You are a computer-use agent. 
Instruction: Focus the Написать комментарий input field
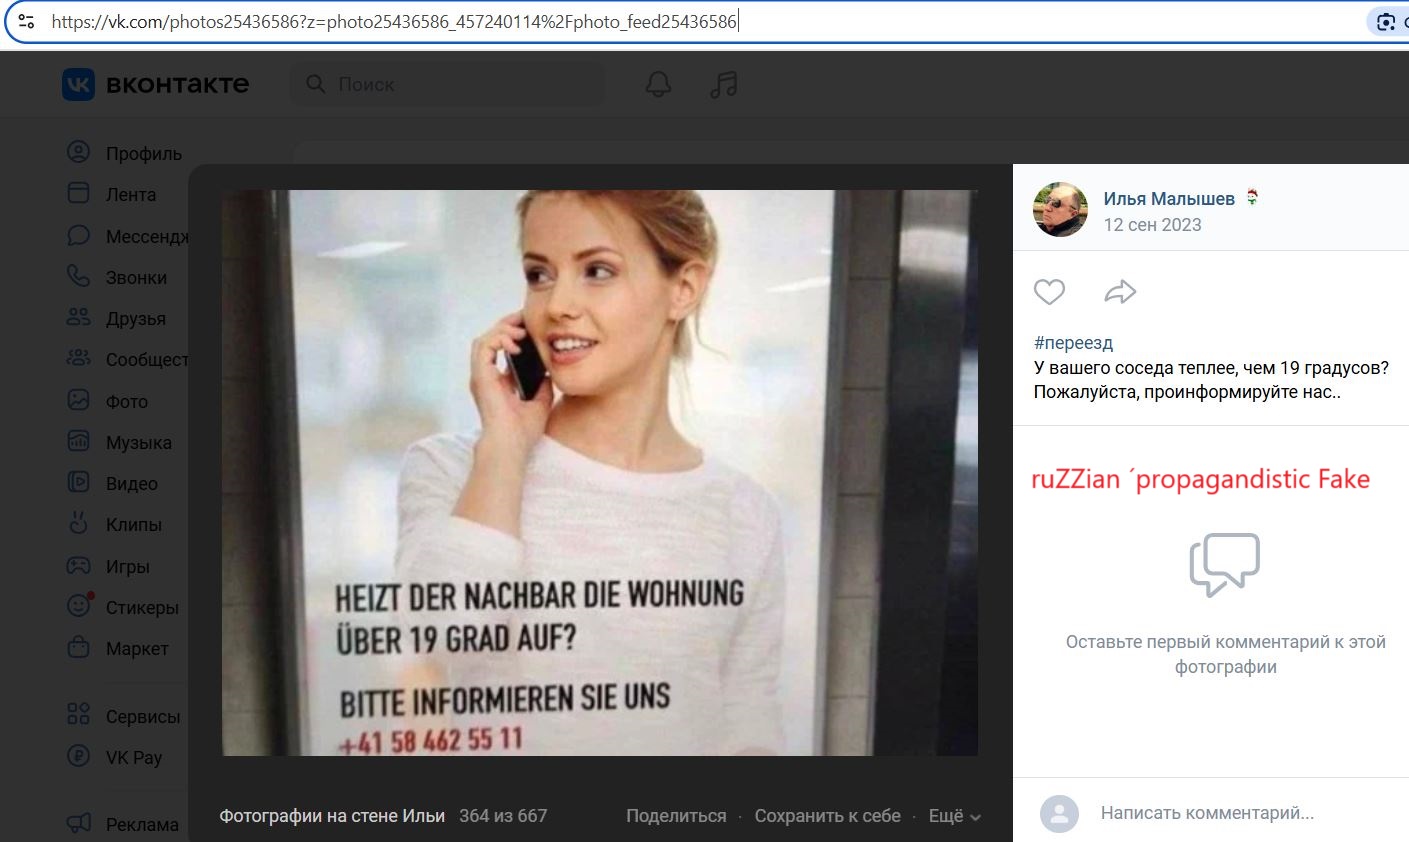tap(1206, 813)
